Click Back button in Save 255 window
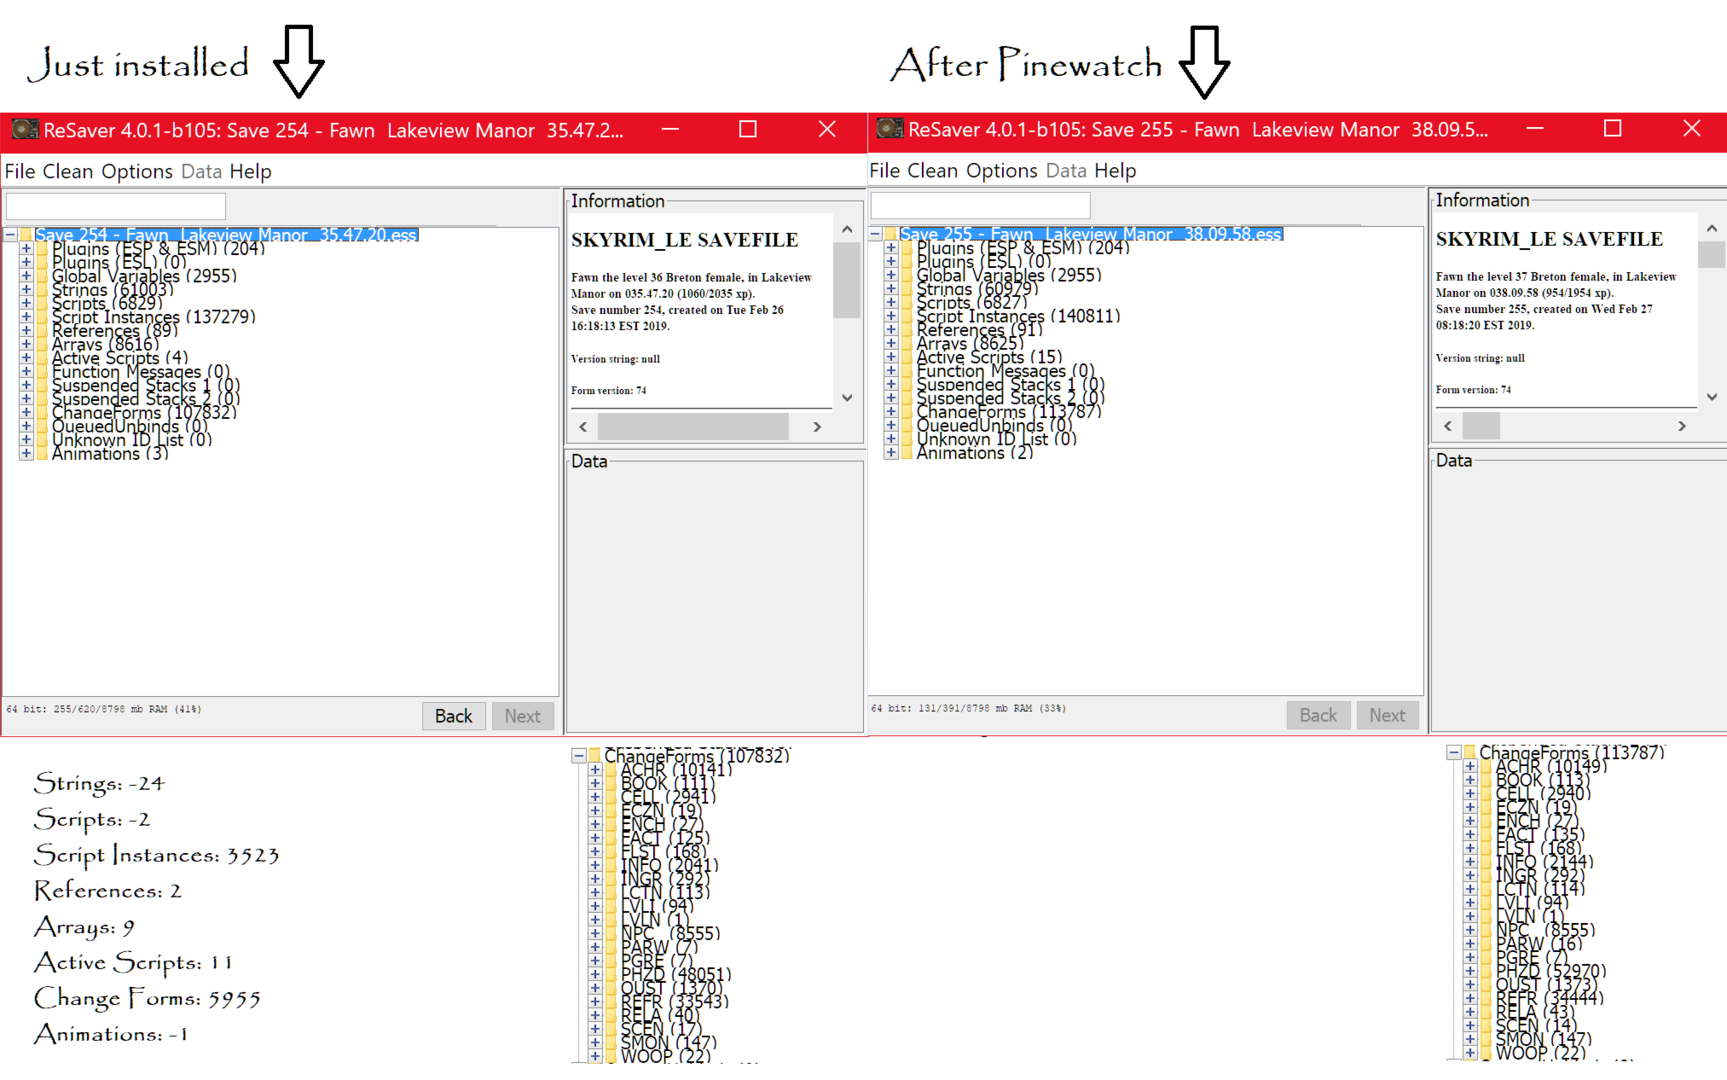This screenshot has width=1727, height=1080. (1318, 715)
